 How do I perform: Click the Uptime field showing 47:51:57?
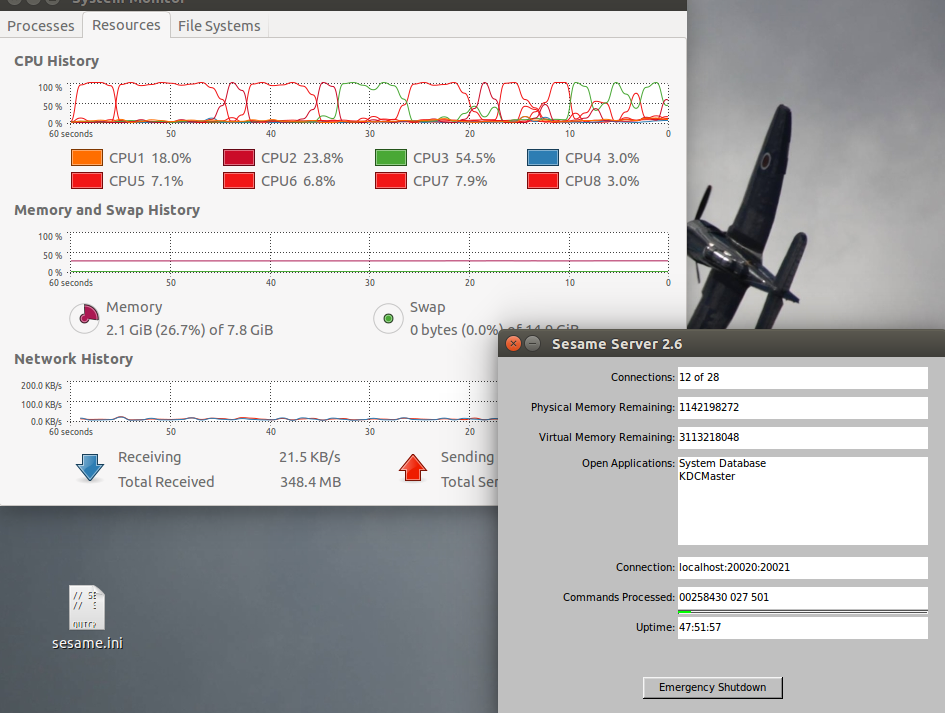coord(802,627)
